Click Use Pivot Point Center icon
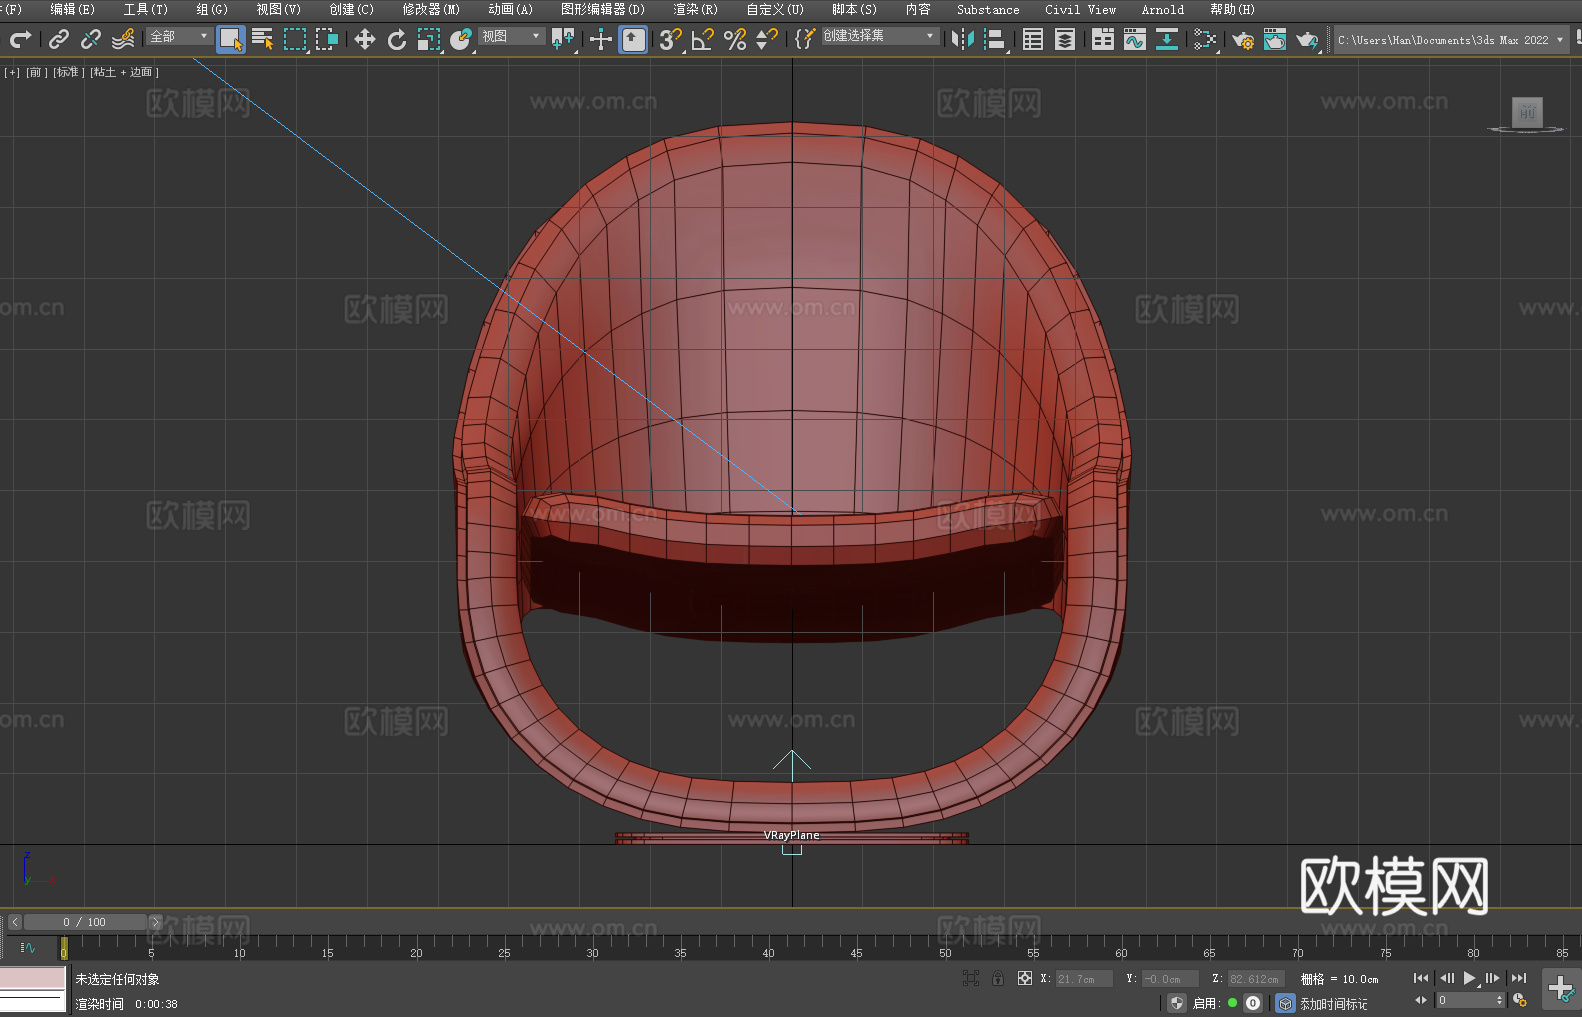The width and height of the screenshot is (1582, 1017). (563, 39)
